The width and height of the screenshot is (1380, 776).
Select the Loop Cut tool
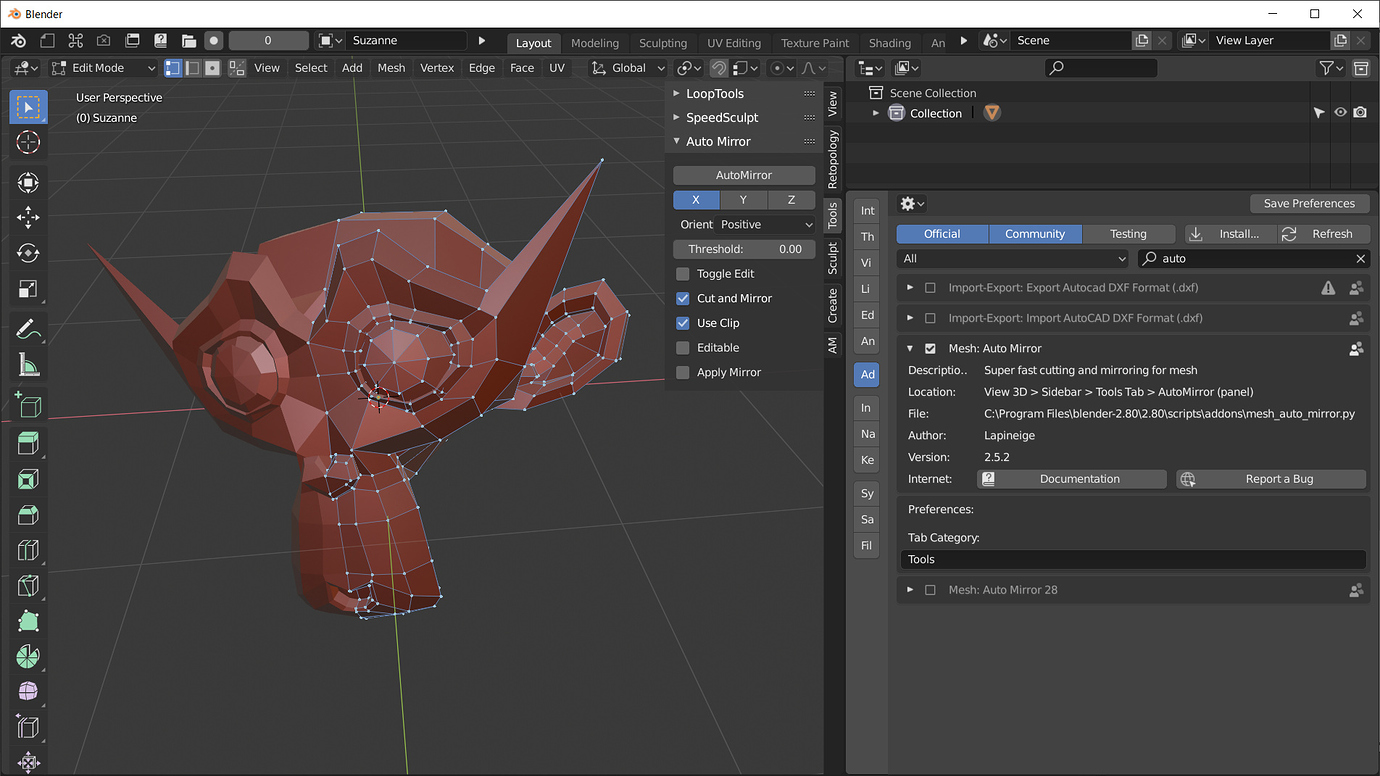[27, 549]
